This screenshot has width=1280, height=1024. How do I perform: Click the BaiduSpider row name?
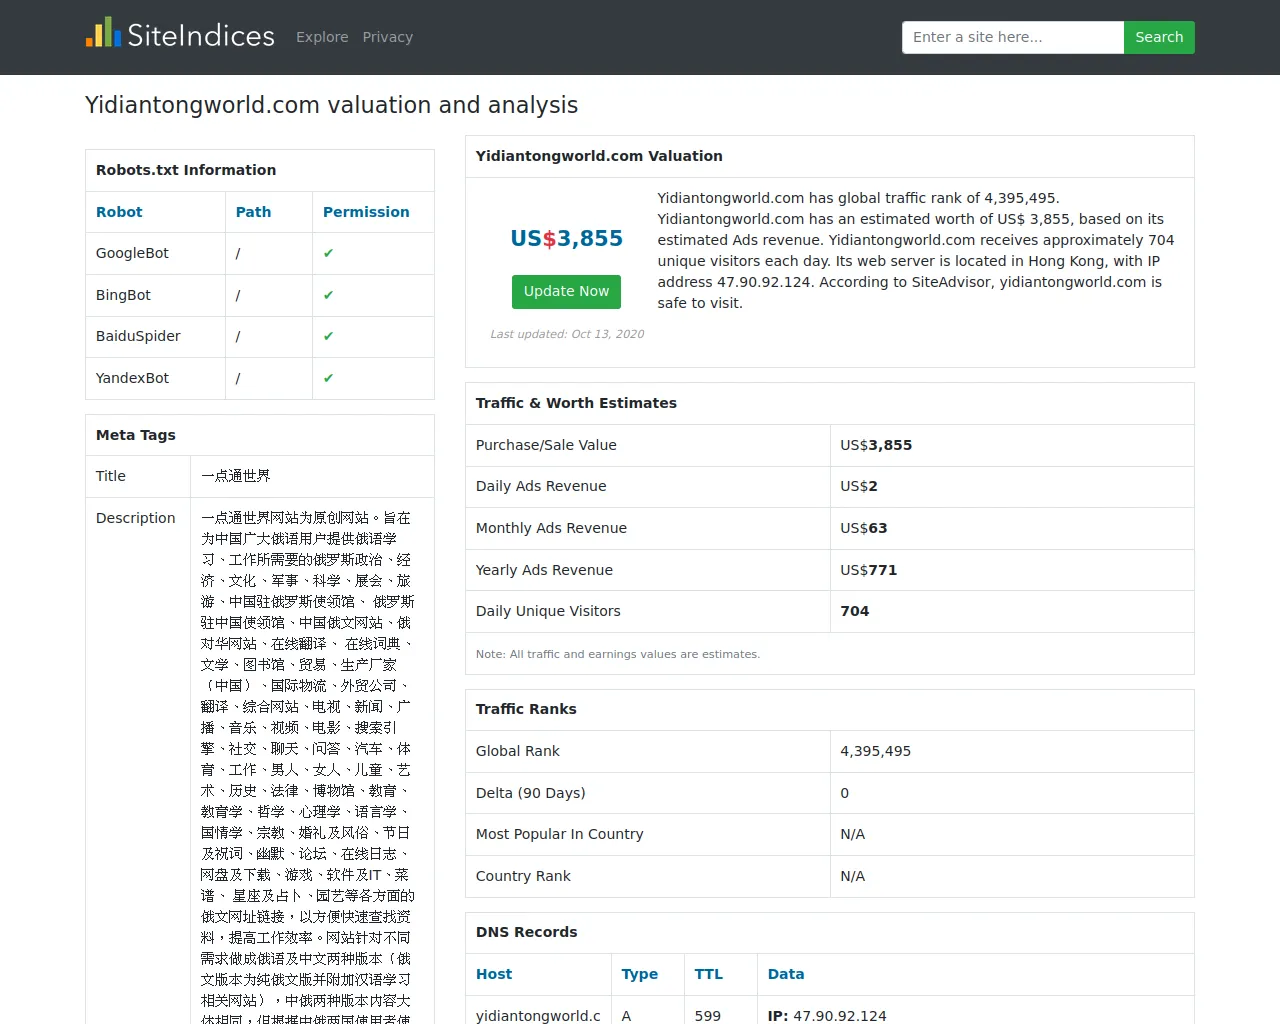click(138, 336)
